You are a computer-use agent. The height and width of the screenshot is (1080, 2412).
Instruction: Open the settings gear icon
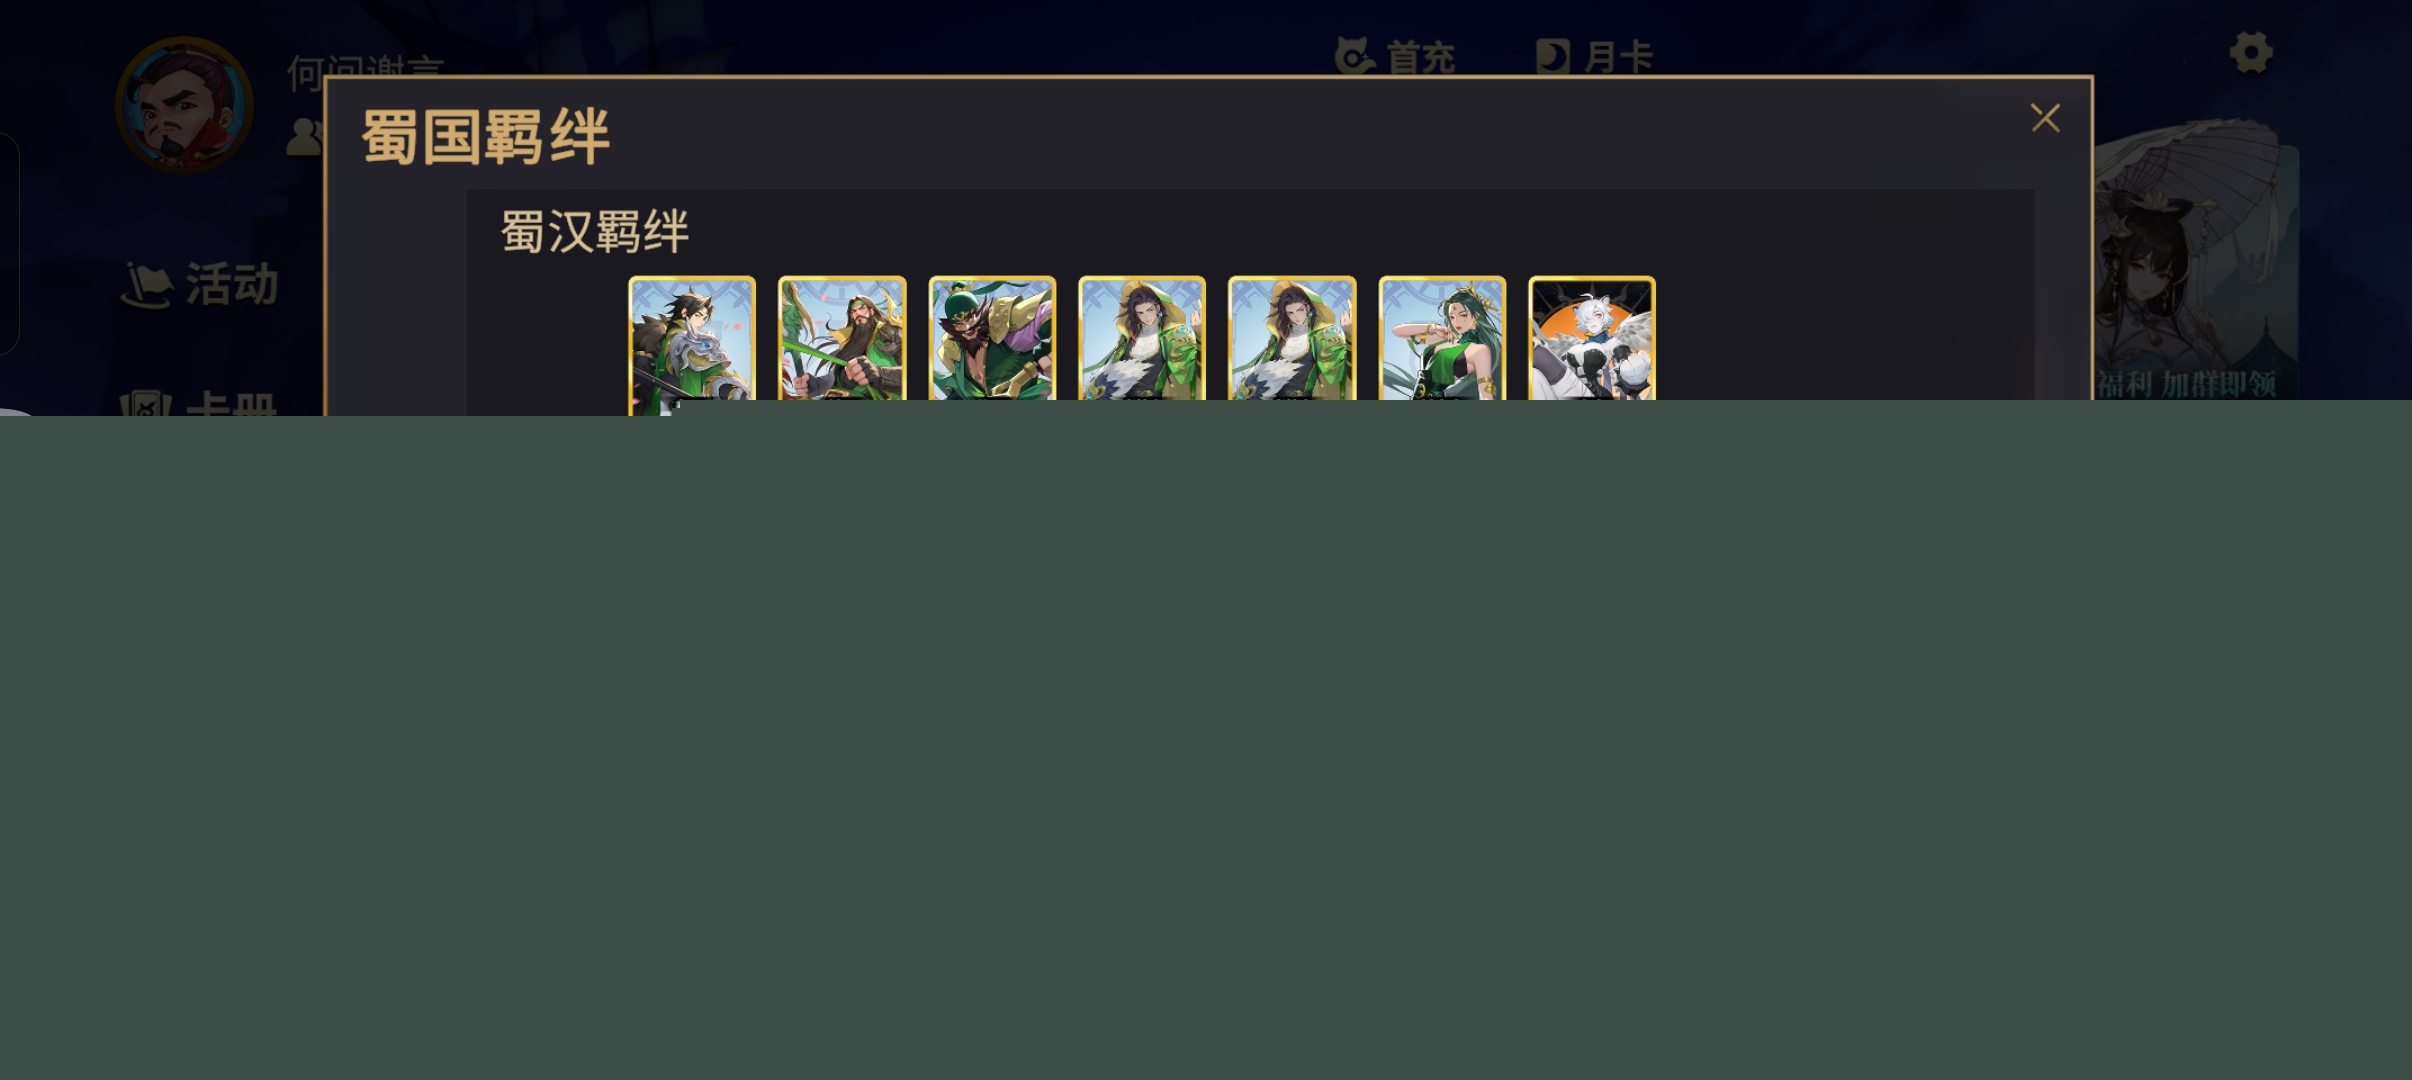pyautogui.click(x=2251, y=53)
